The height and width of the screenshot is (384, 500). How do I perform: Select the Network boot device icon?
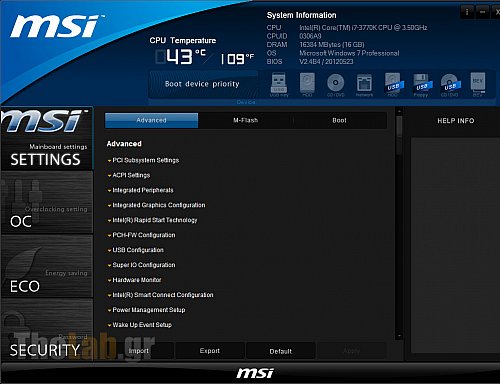pos(364,84)
